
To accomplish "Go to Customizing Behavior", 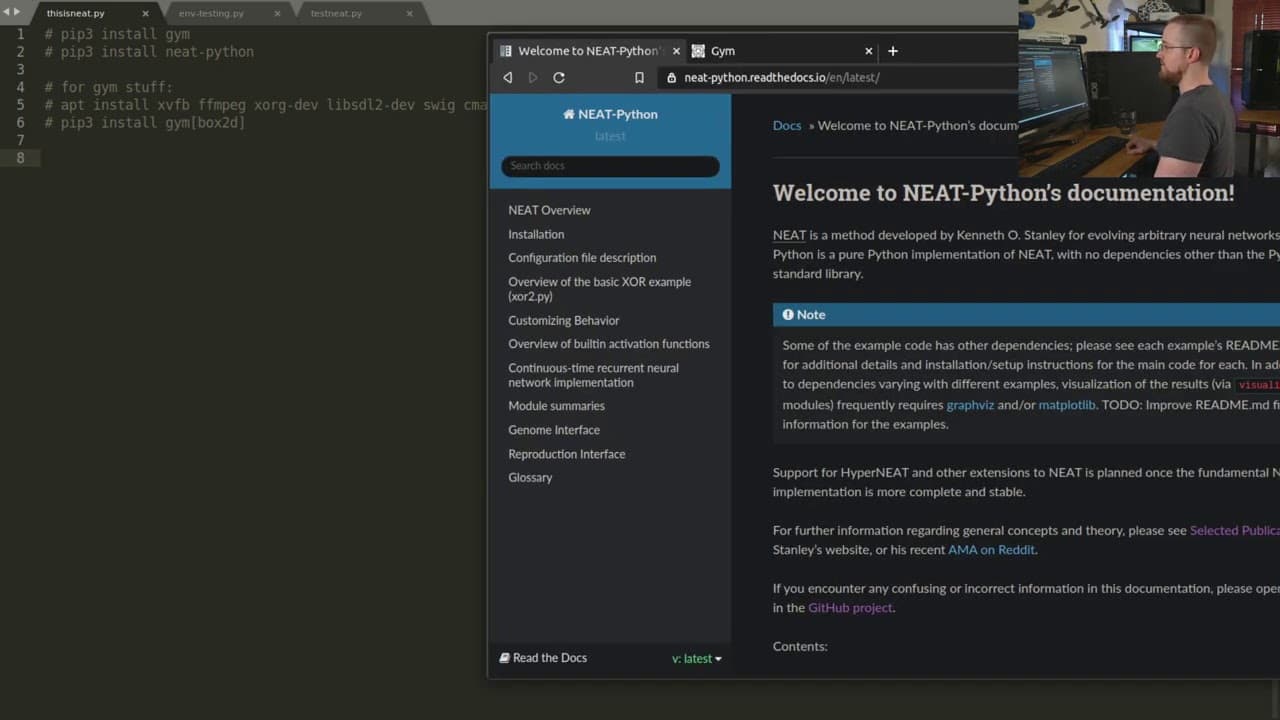I will point(564,321).
